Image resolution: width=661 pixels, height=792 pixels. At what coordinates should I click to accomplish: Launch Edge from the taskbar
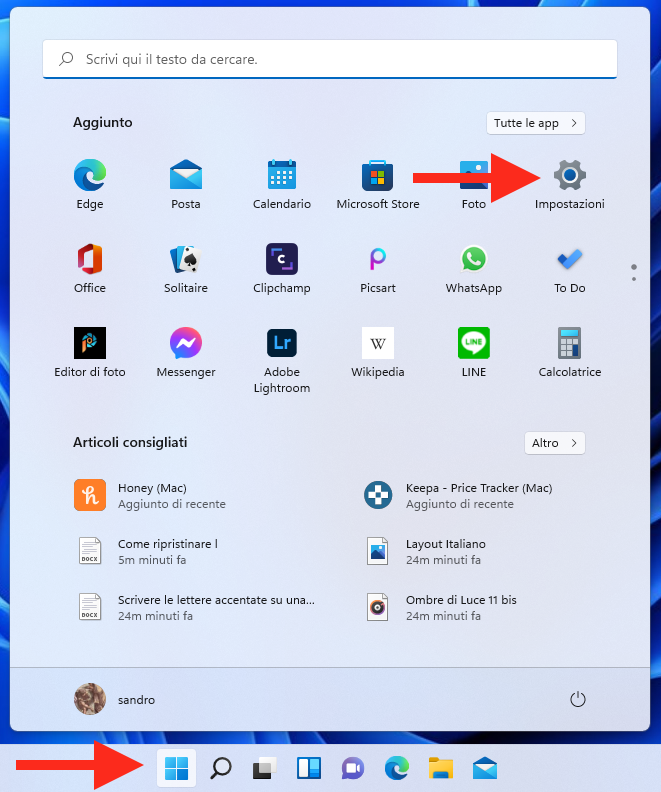click(x=396, y=768)
